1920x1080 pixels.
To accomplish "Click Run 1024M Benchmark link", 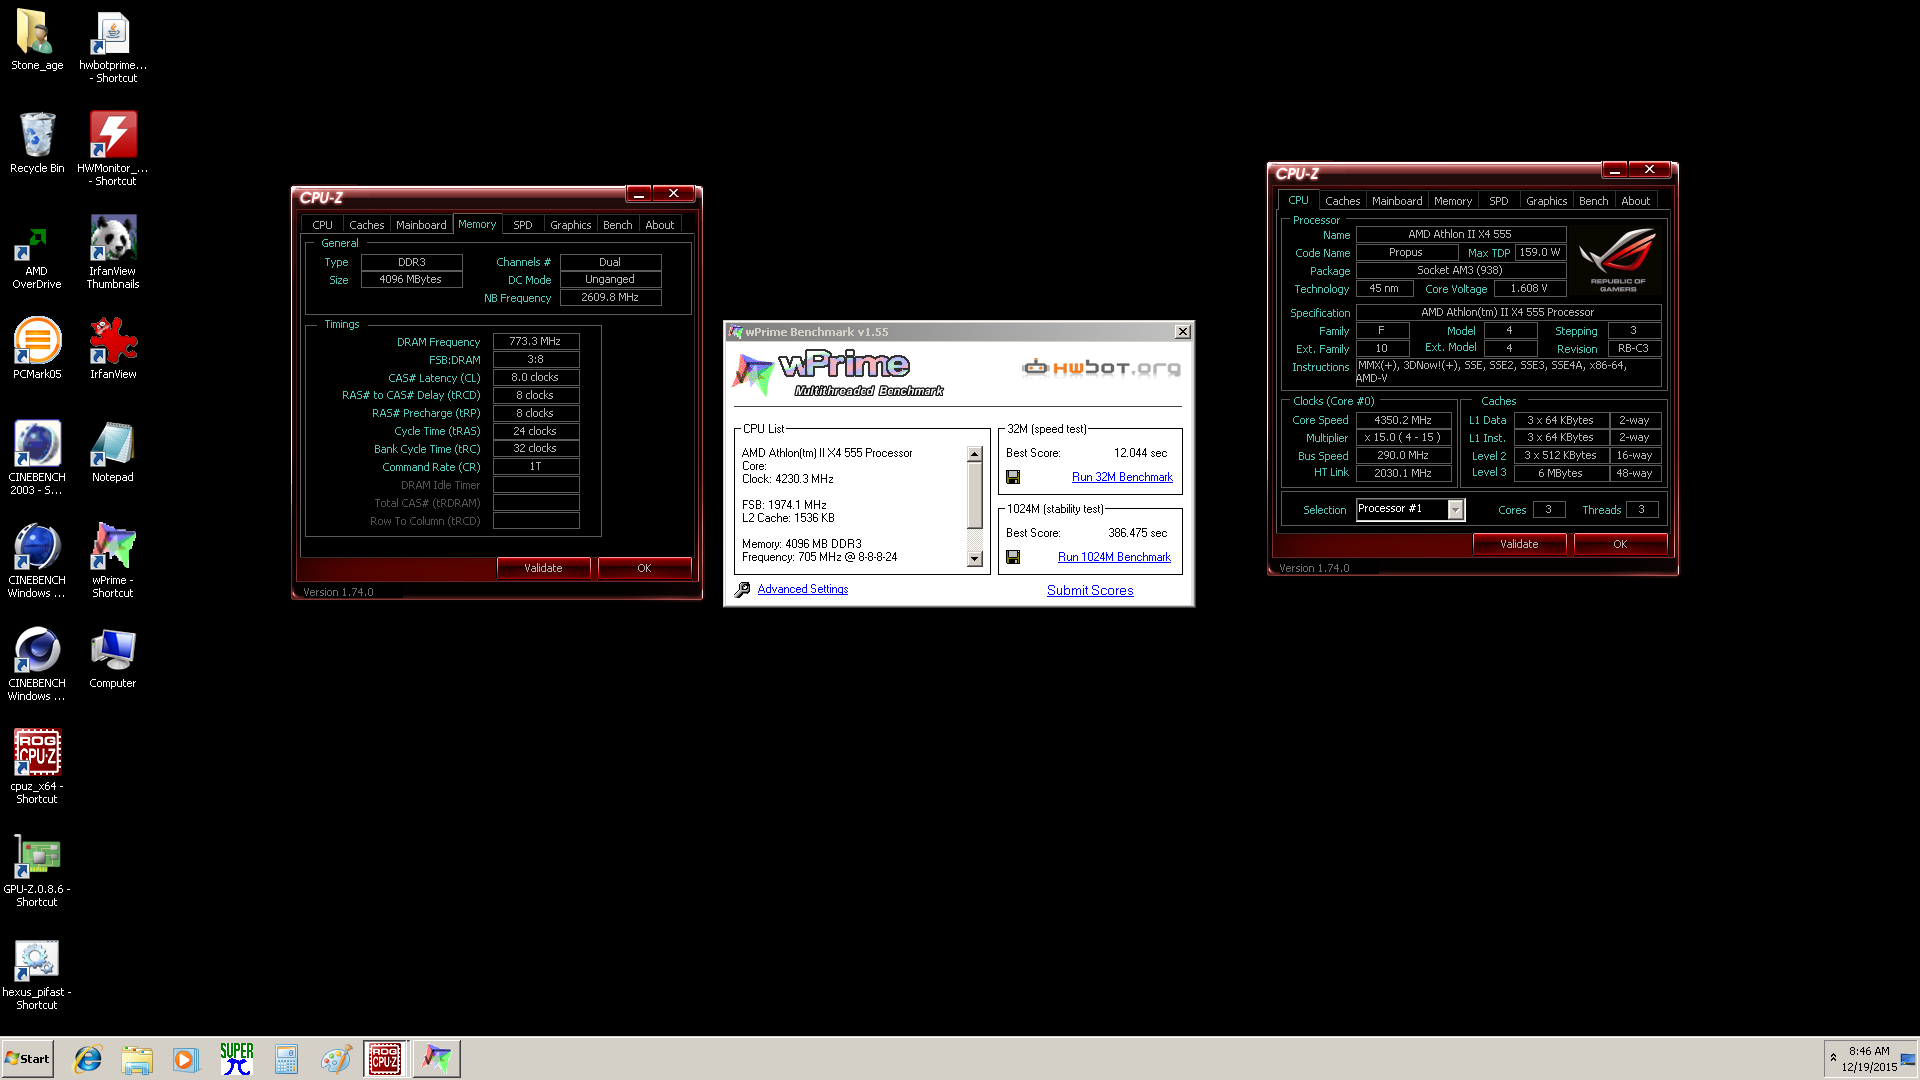I will (x=1114, y=557).
